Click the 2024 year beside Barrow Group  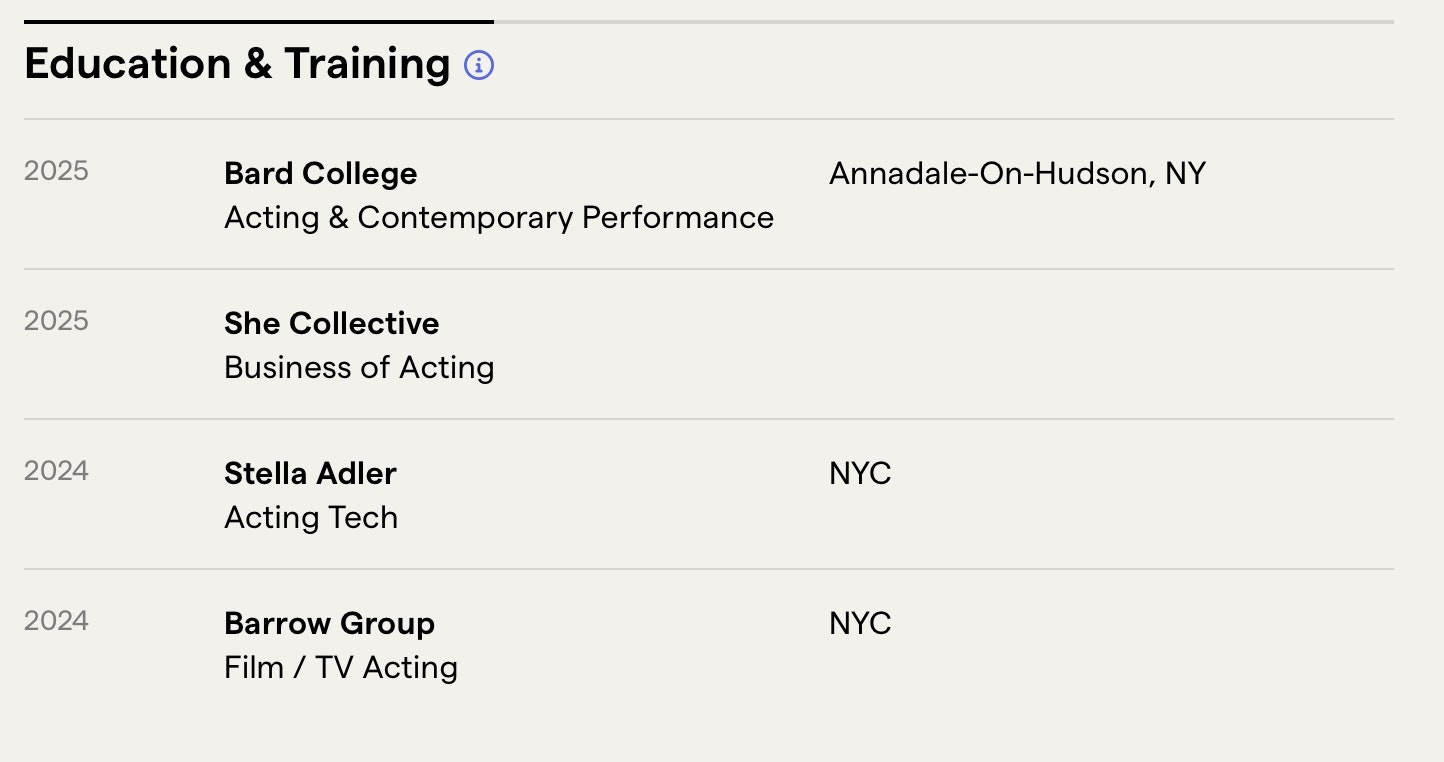point(56,621)
